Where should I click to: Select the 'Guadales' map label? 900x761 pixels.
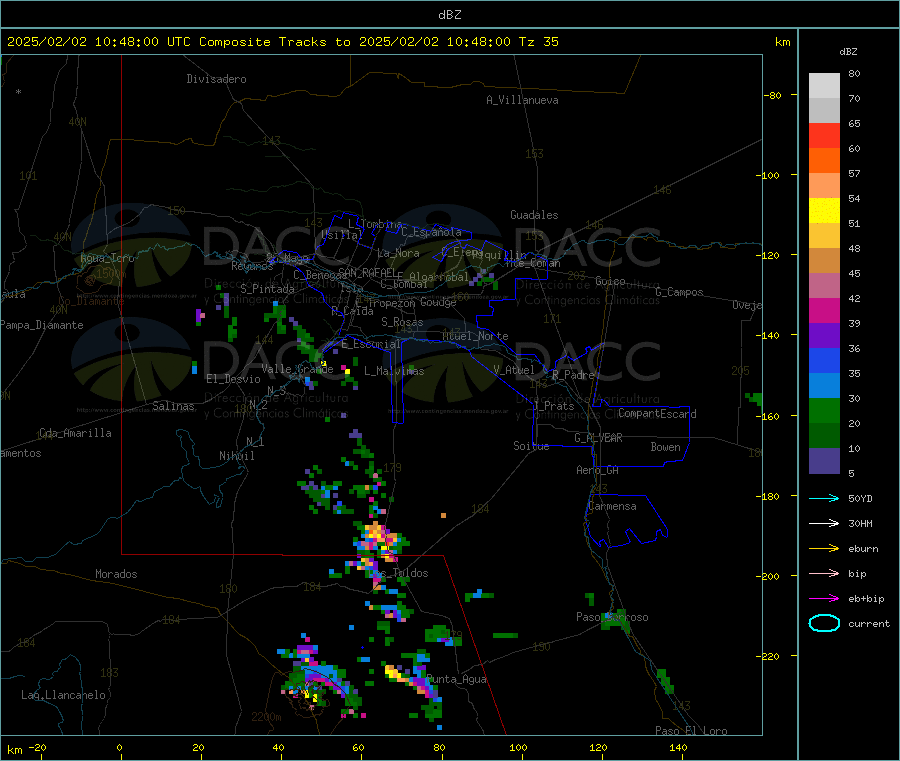534,215
